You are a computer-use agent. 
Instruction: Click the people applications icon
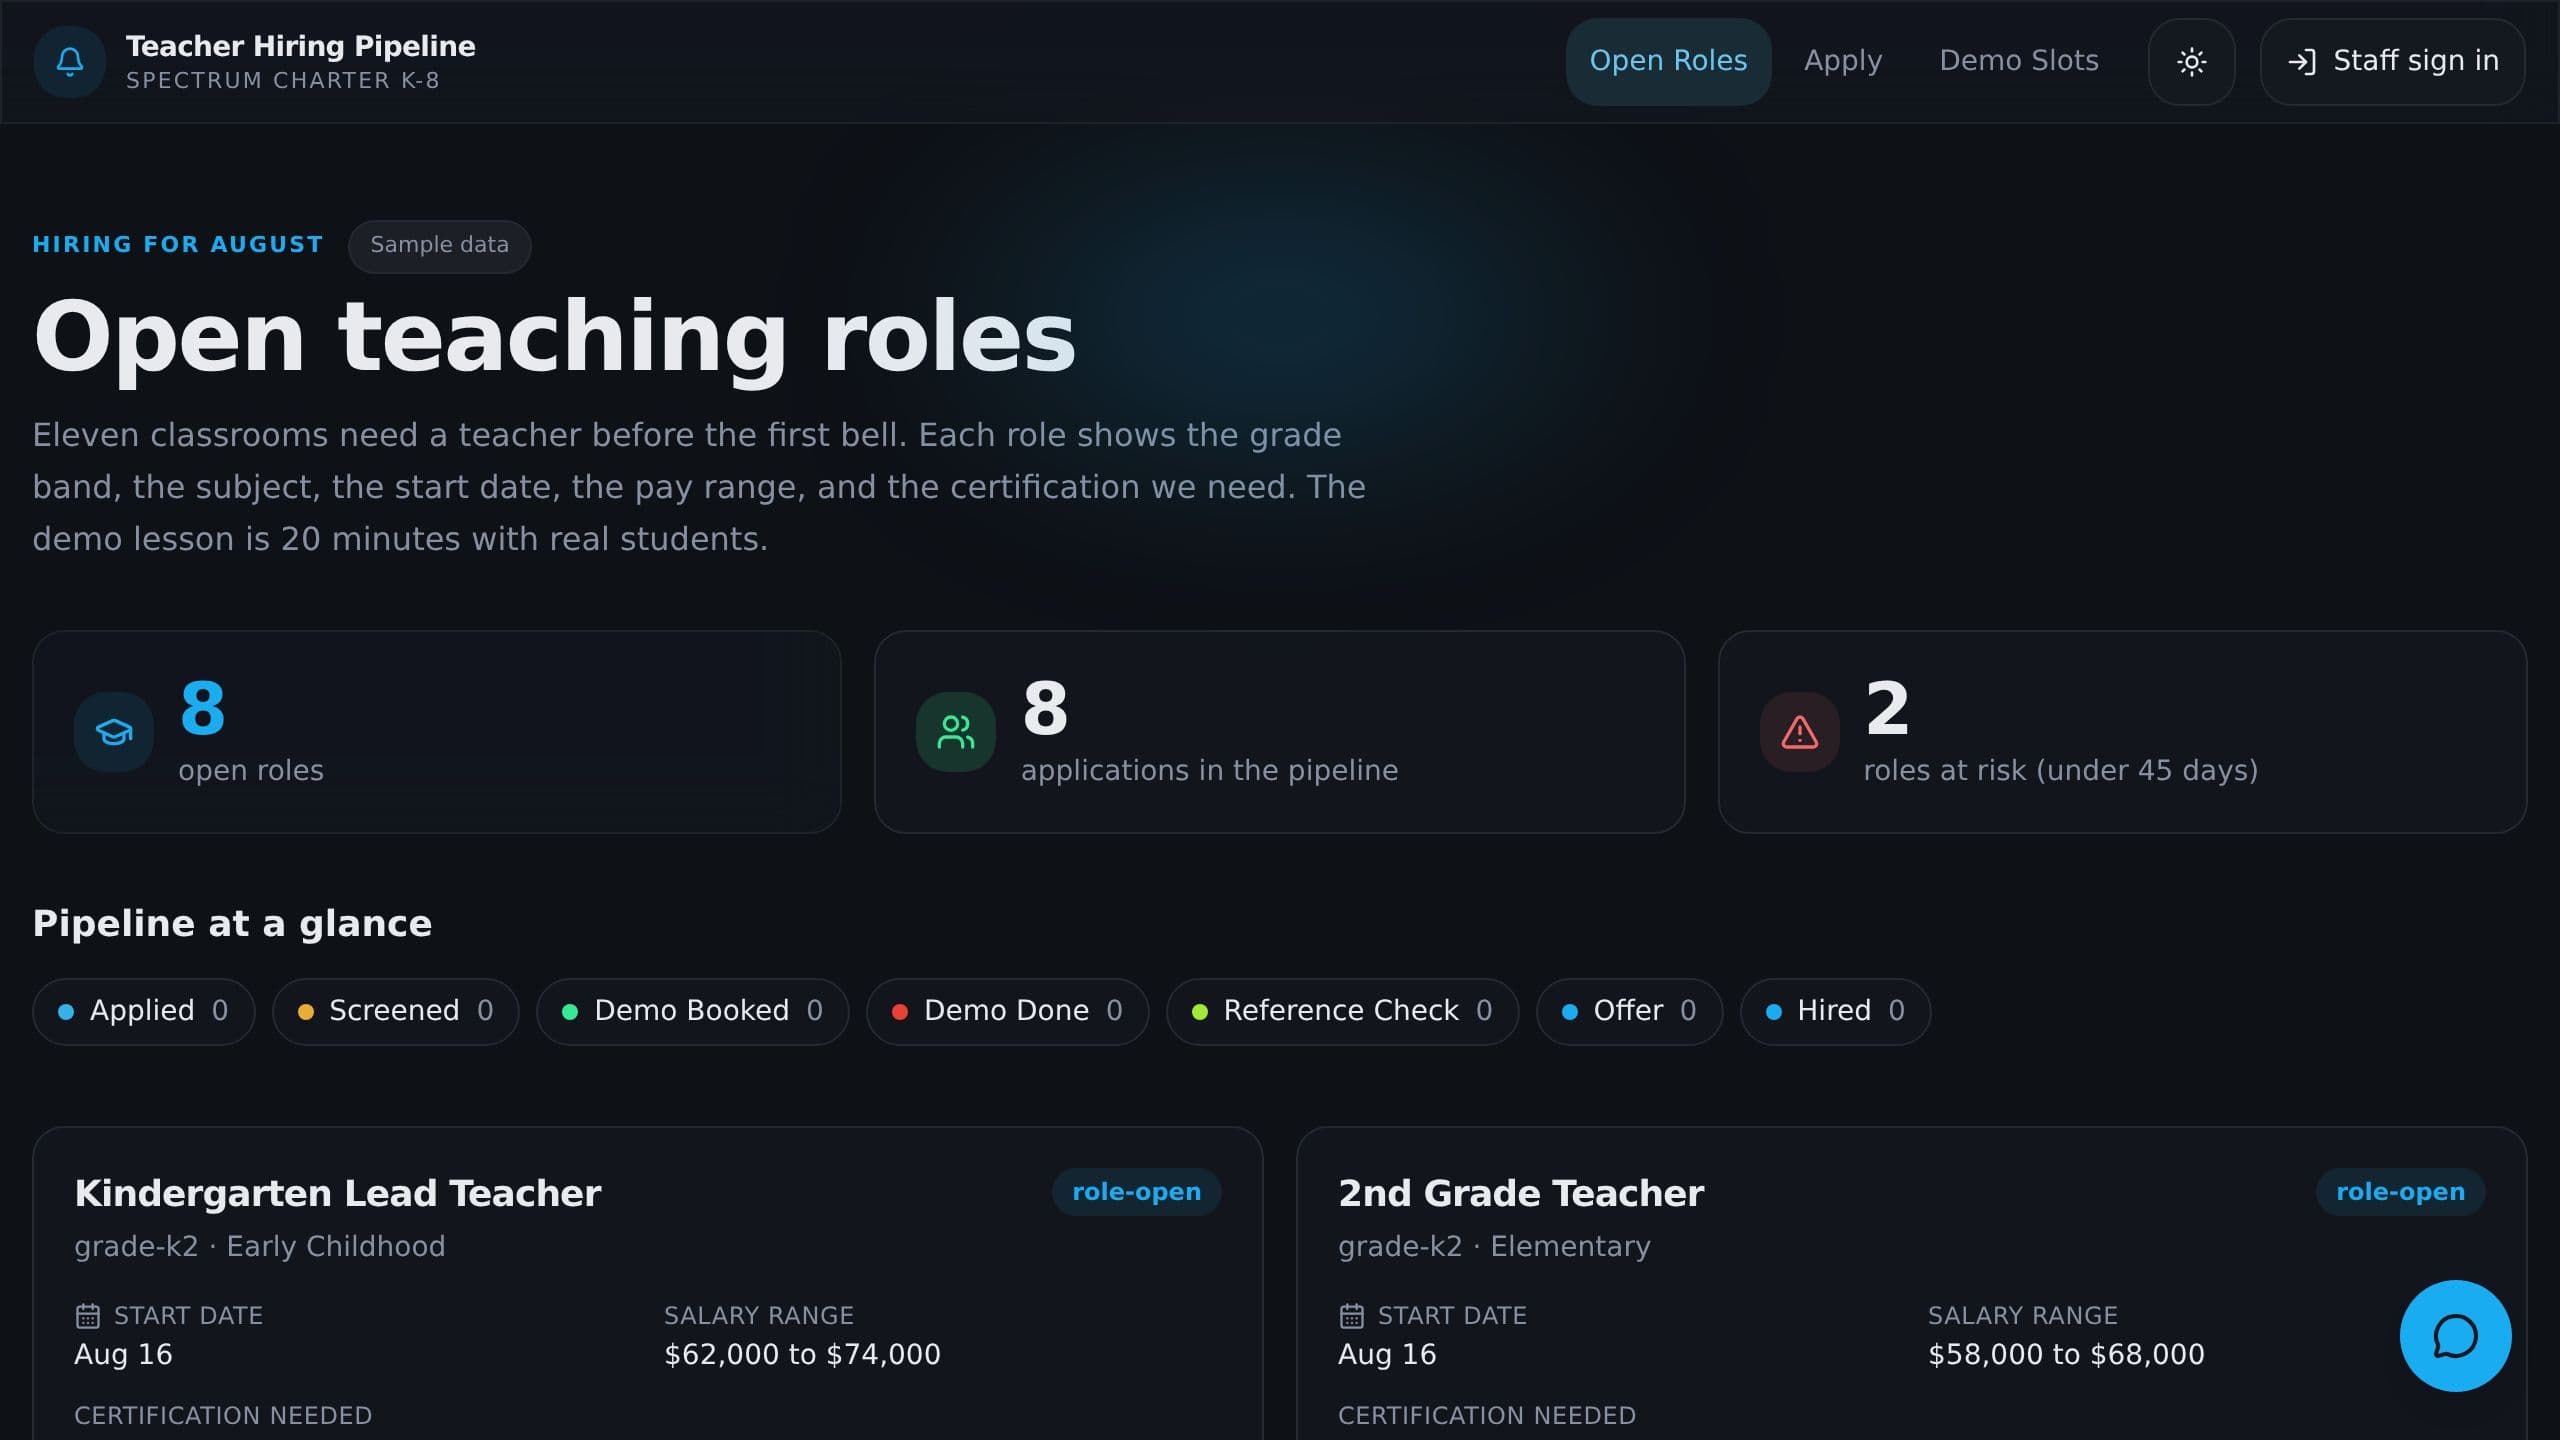tap(956, 732)
